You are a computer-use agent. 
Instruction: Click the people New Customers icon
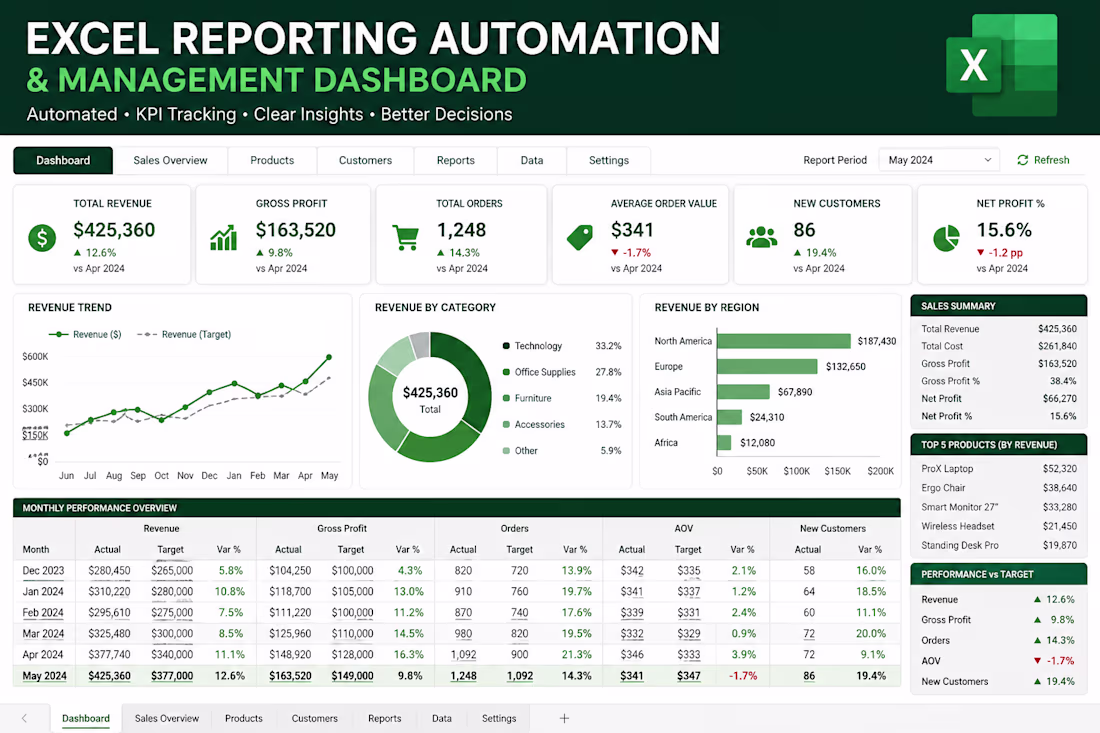(762, 238)
